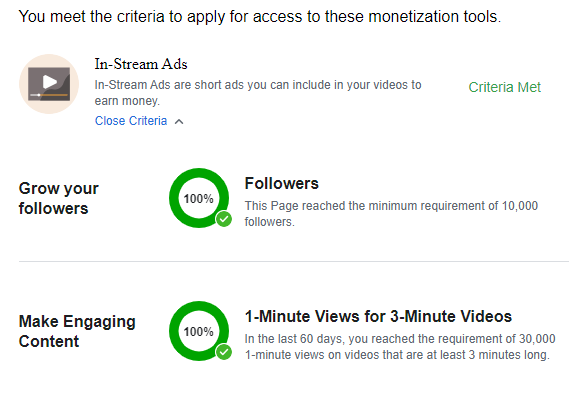Click the white play triangle in the In-Stream Ads icon

[49, 81]
